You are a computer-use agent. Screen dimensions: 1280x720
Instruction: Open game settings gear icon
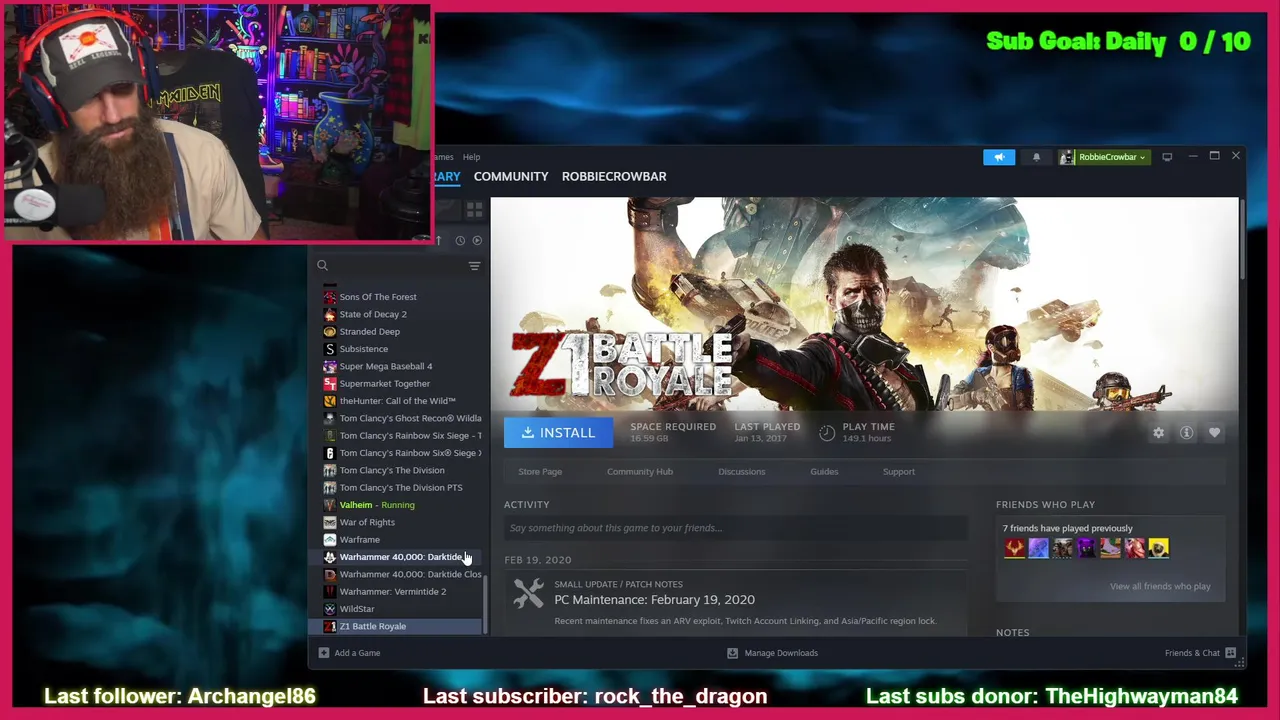coord(1158,433)
